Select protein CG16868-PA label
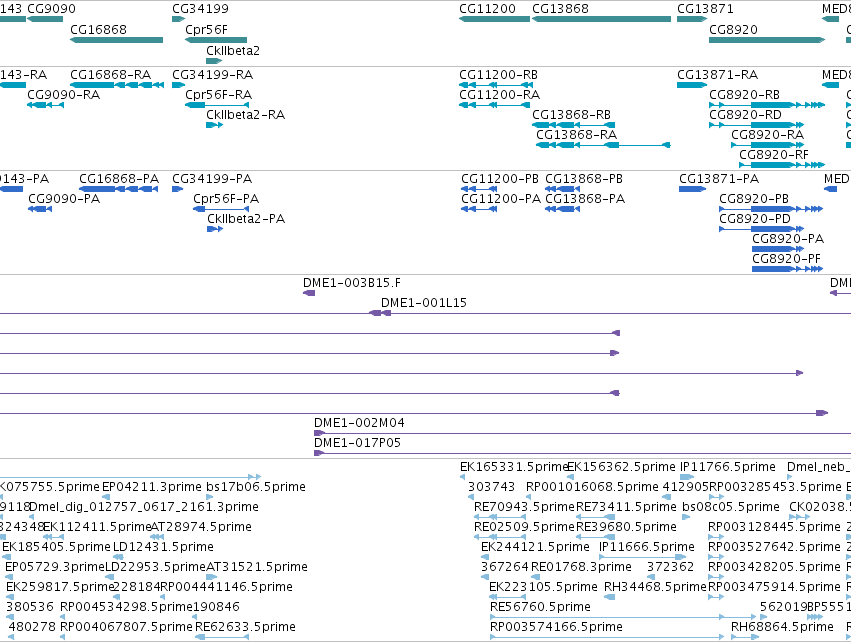The height and width of the screenshot is (642, 851). (119, 179)
